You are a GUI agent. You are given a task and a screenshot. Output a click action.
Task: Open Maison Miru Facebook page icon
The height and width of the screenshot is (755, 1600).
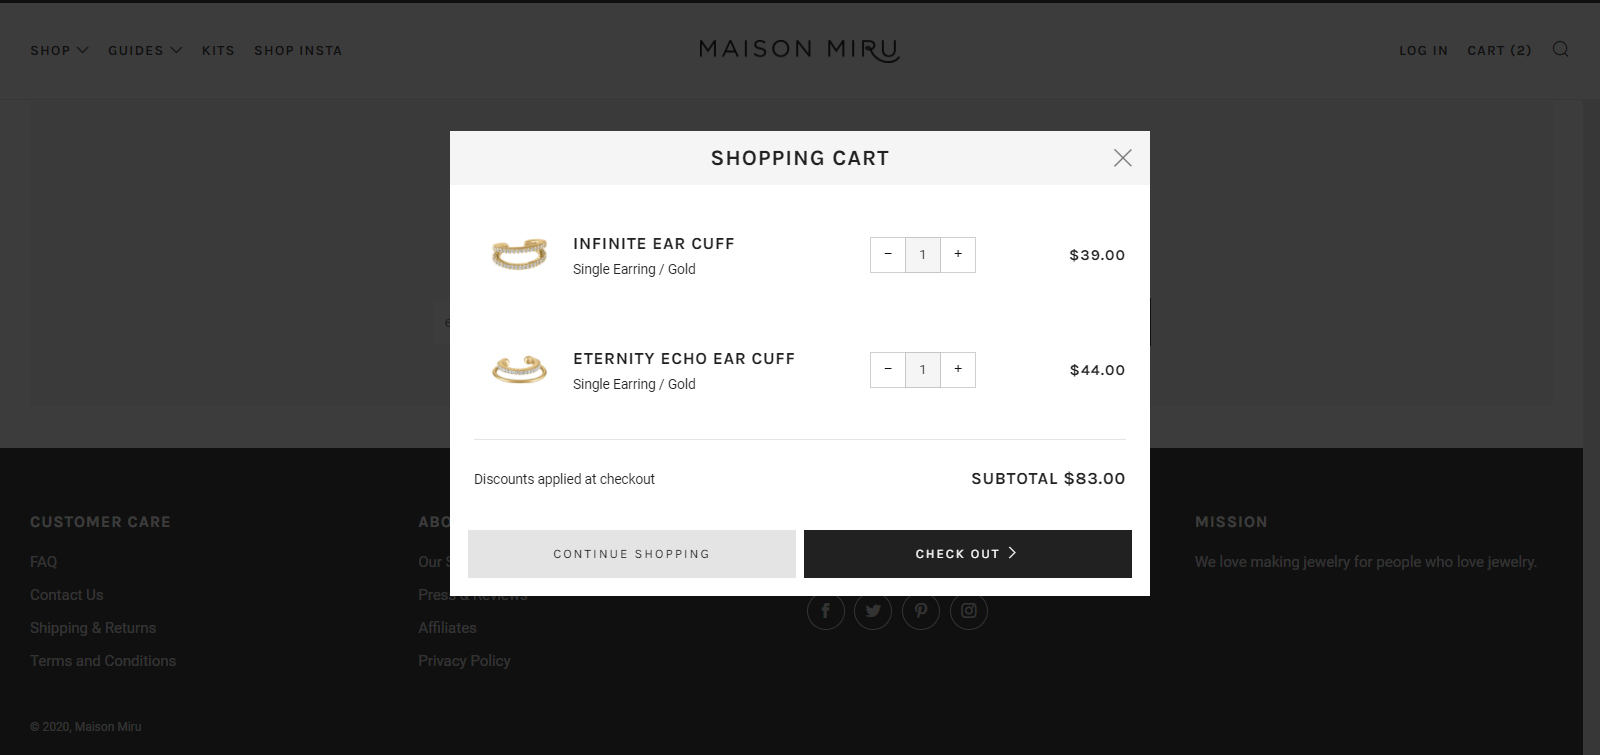click(825, 611)
